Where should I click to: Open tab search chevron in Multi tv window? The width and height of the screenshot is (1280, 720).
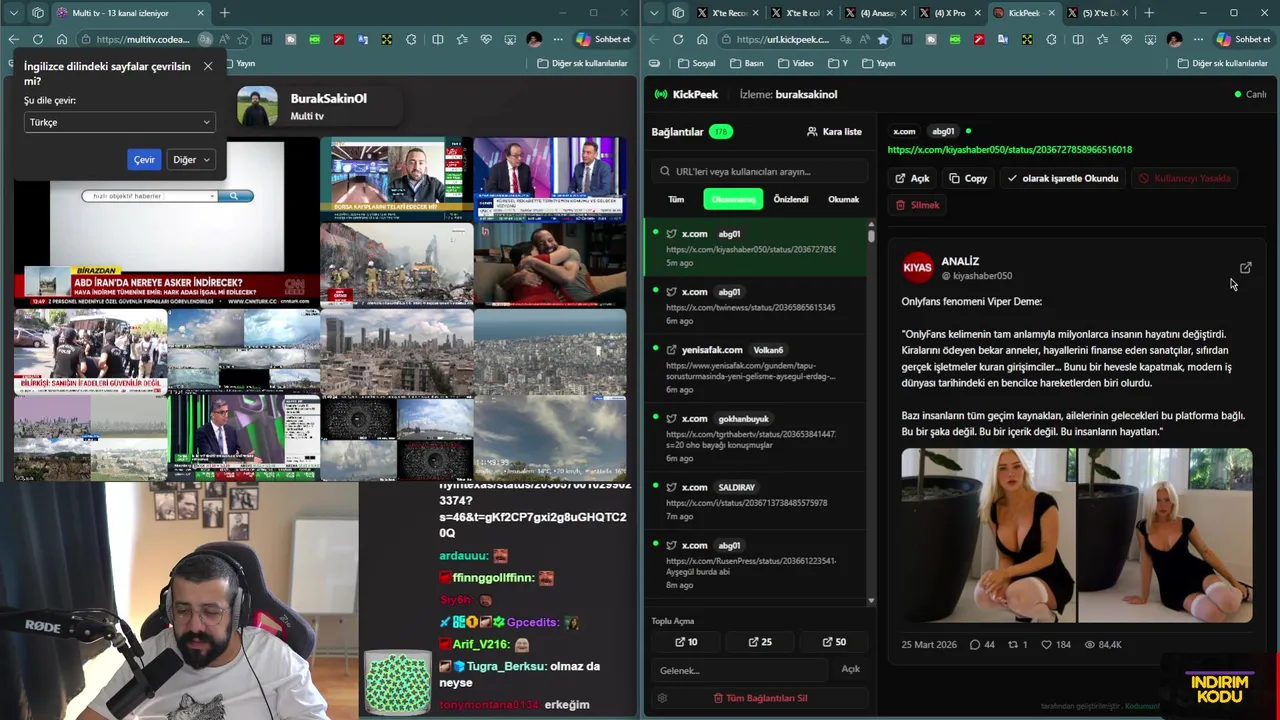[x=13, y=13]
